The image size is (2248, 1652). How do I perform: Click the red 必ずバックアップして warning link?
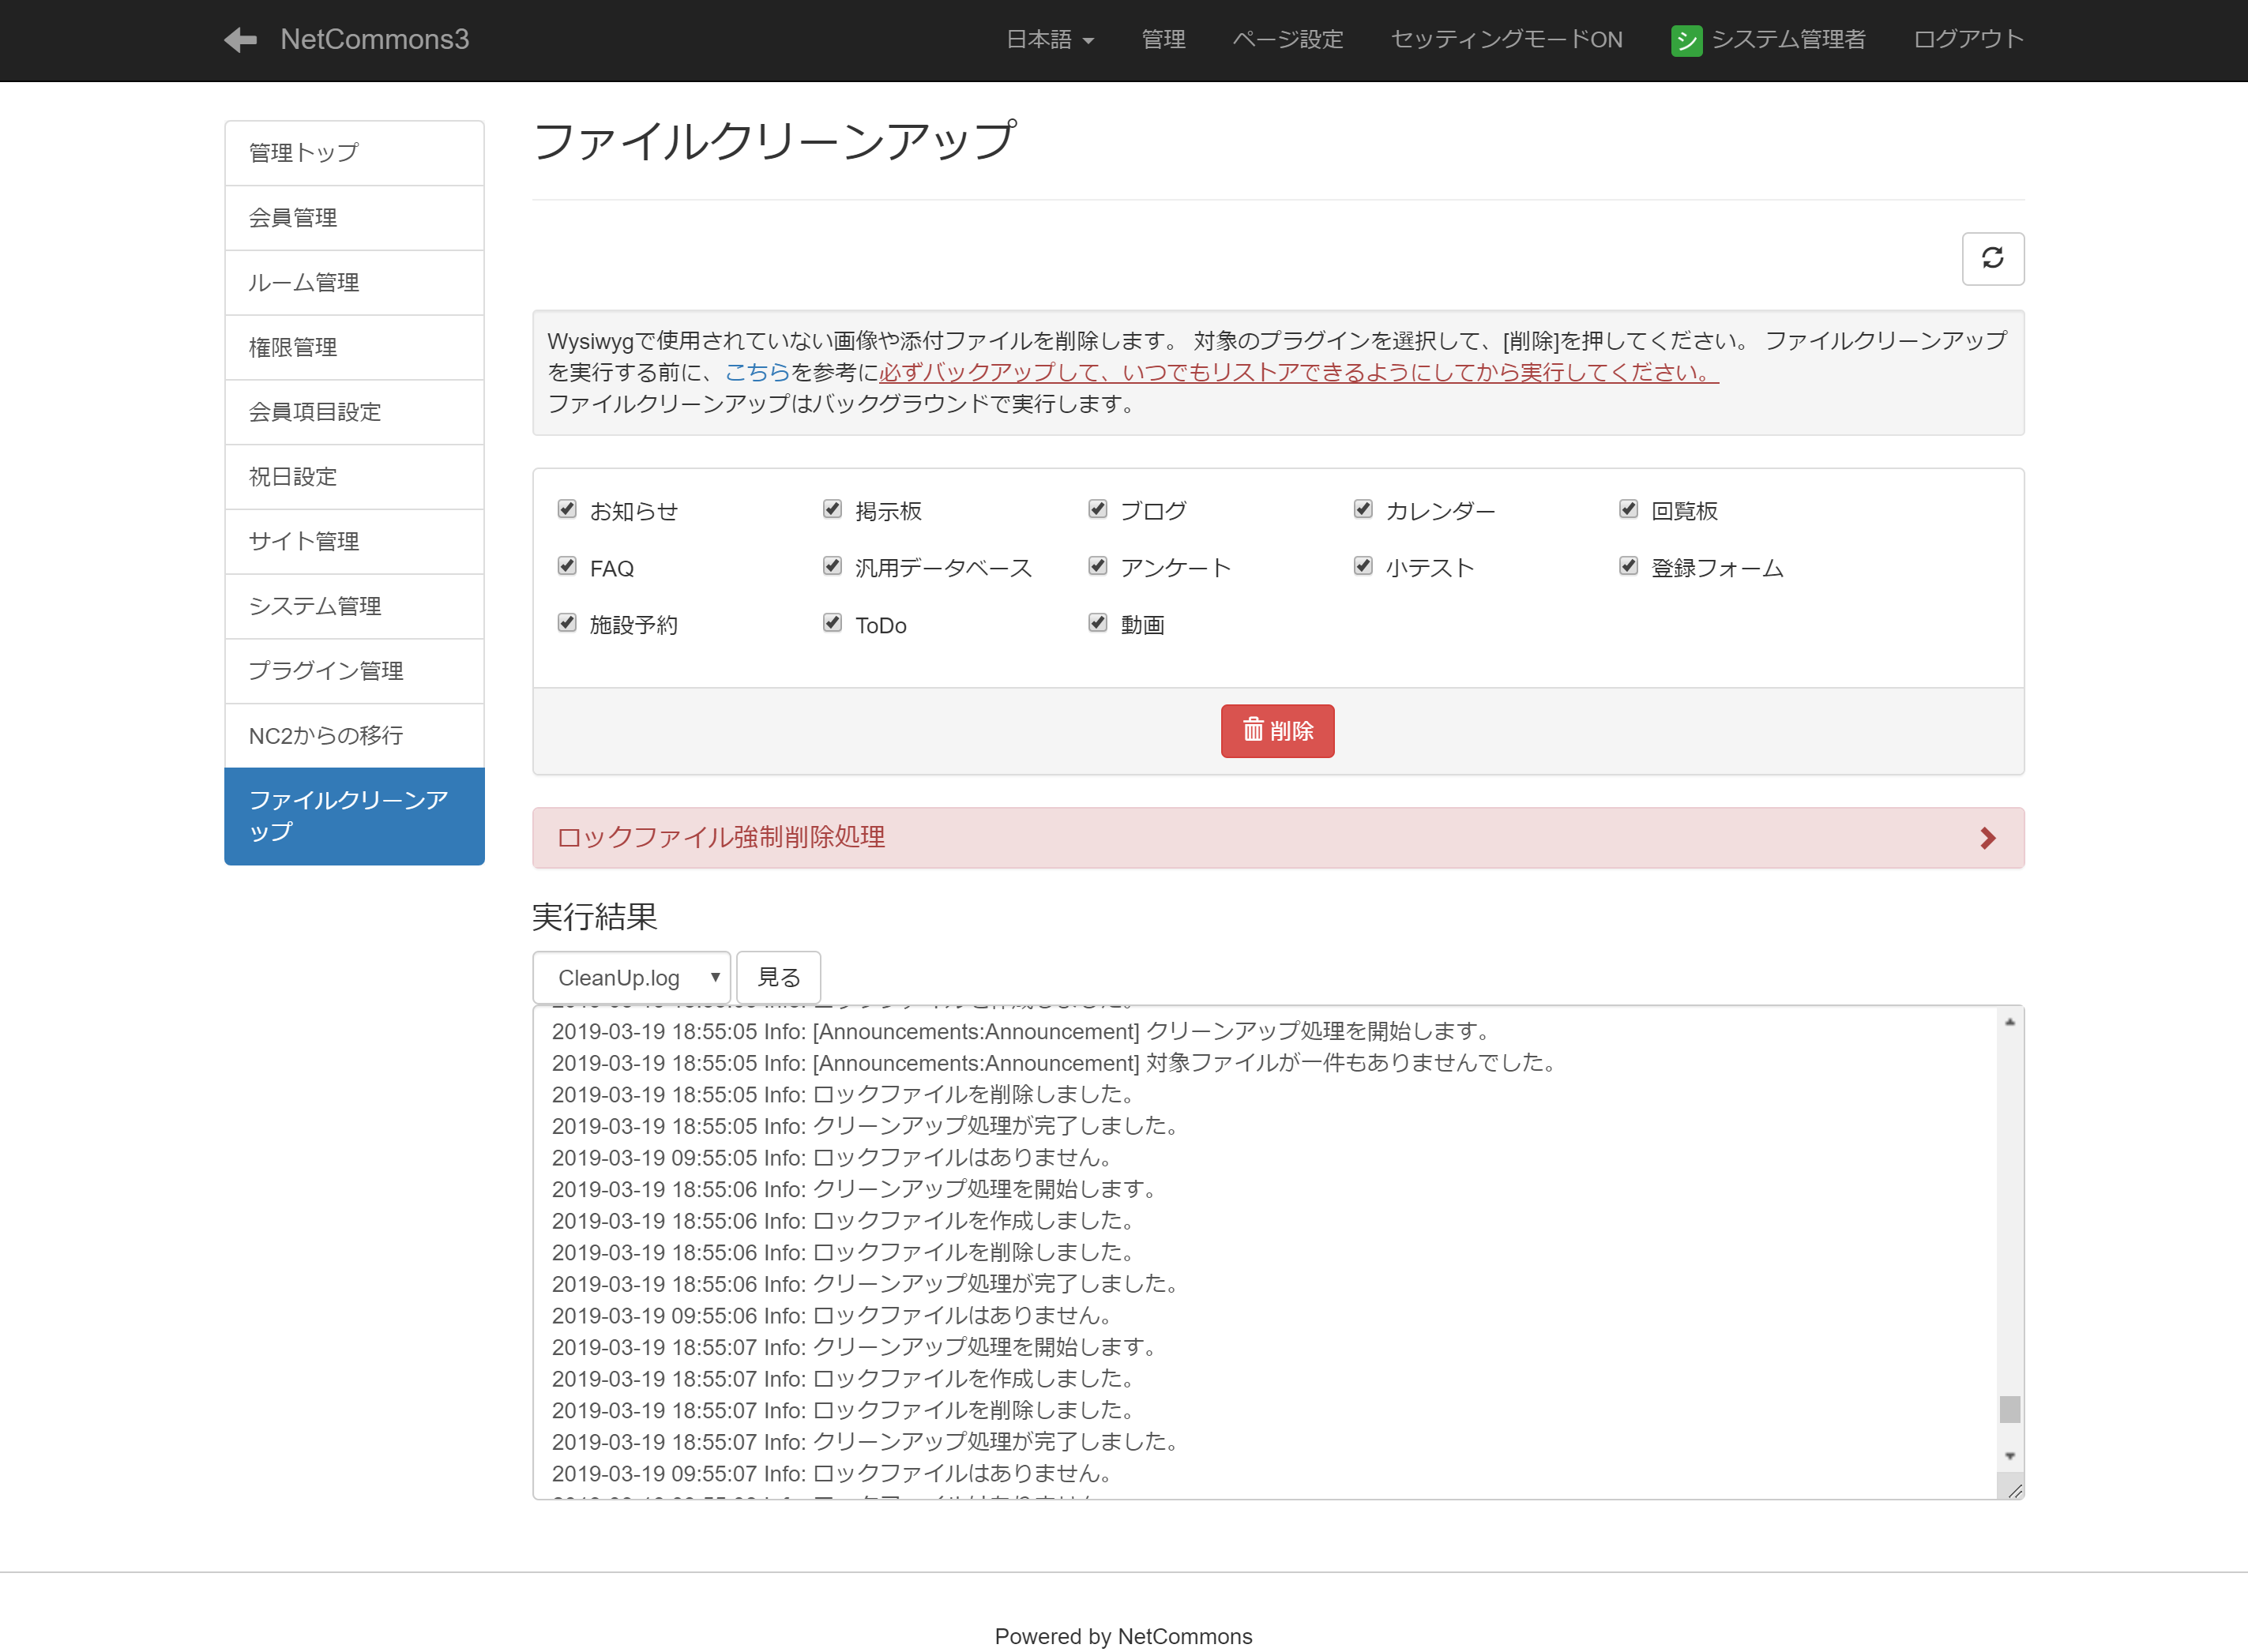click(x=1298, y=372)
